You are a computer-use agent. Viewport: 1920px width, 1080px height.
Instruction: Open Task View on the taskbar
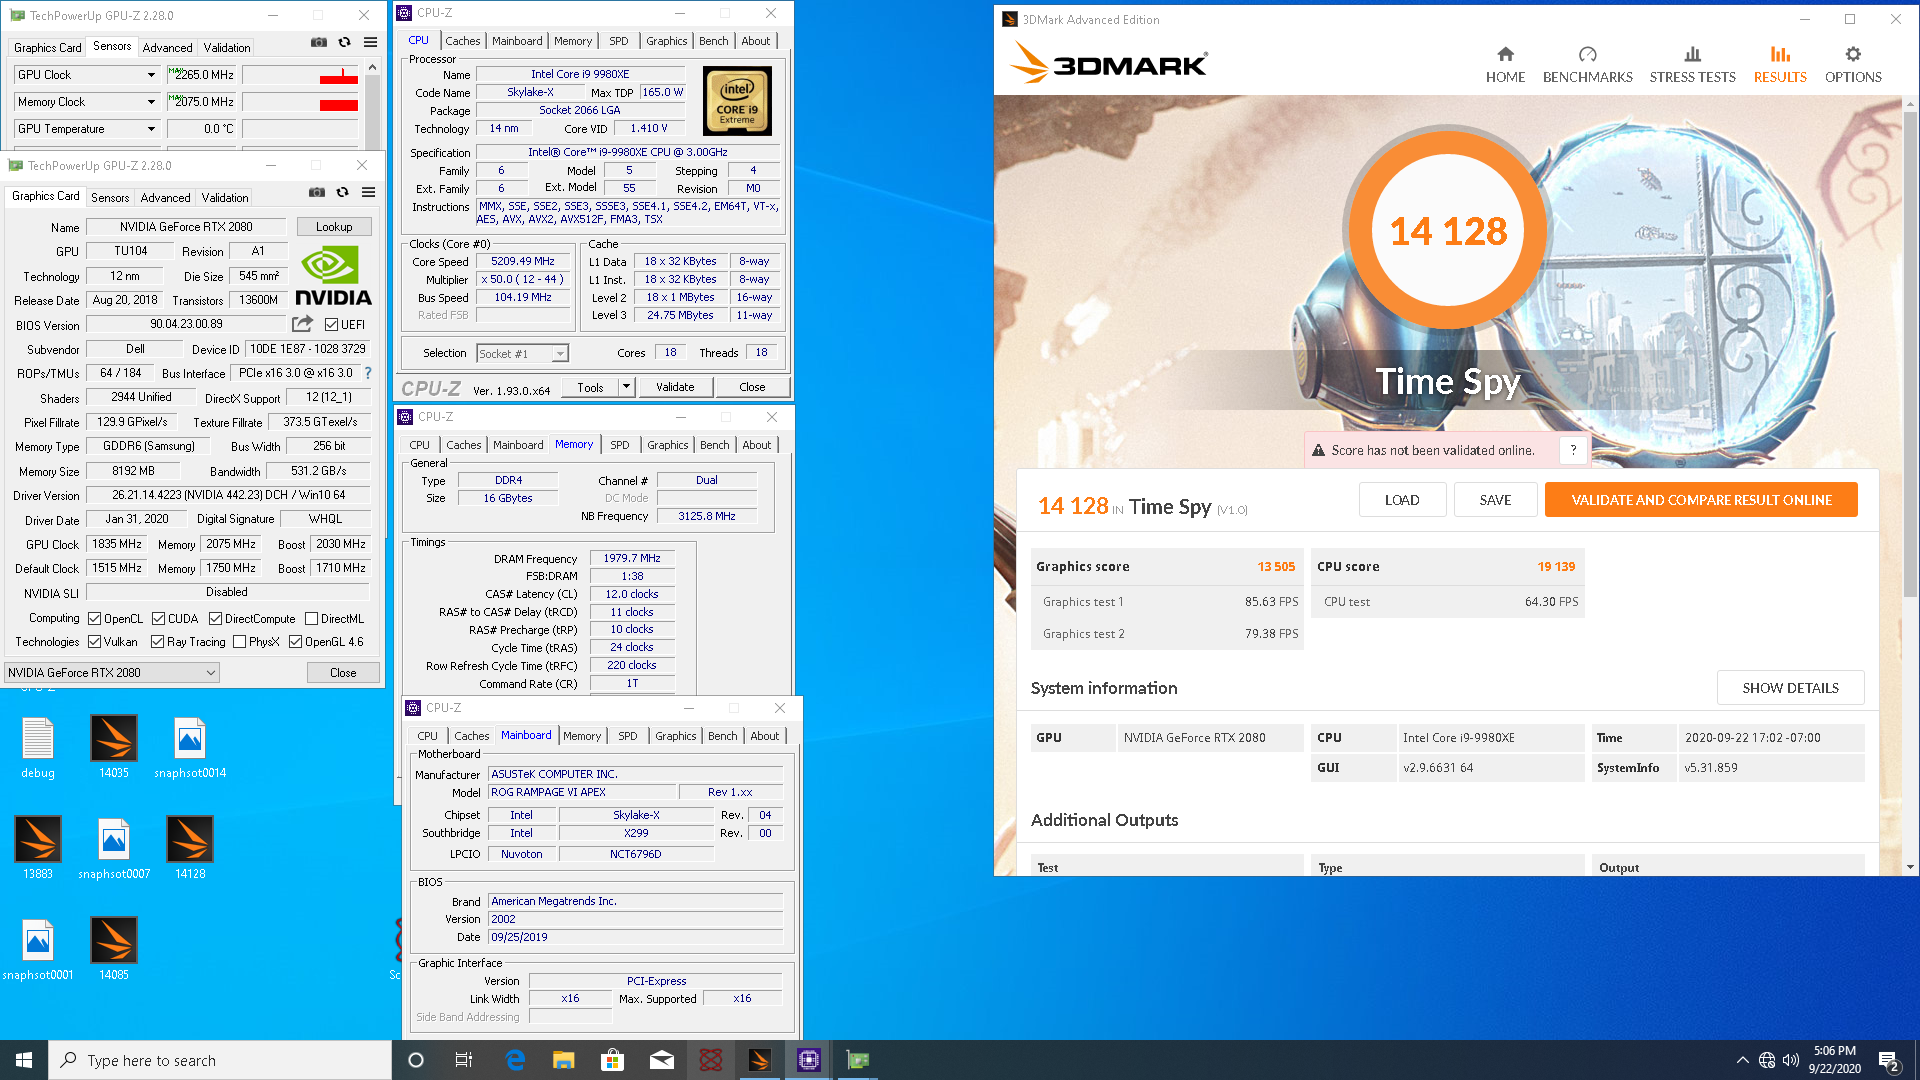click(x=464, y=1060)
